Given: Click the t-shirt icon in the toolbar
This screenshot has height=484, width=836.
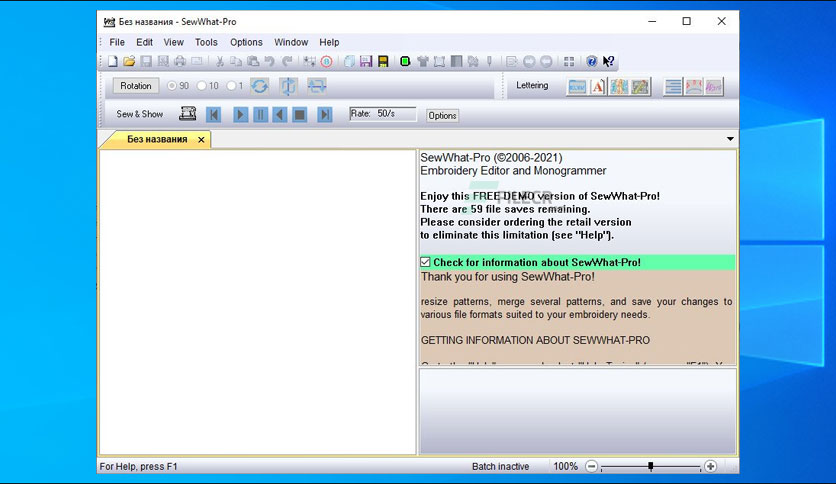Looking at the screenshot, I should click(423, 61).
